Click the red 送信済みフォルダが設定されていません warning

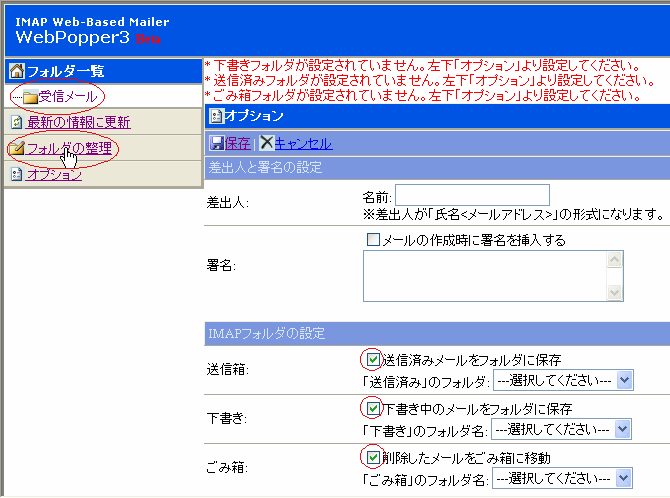click(x=430, y=80)
